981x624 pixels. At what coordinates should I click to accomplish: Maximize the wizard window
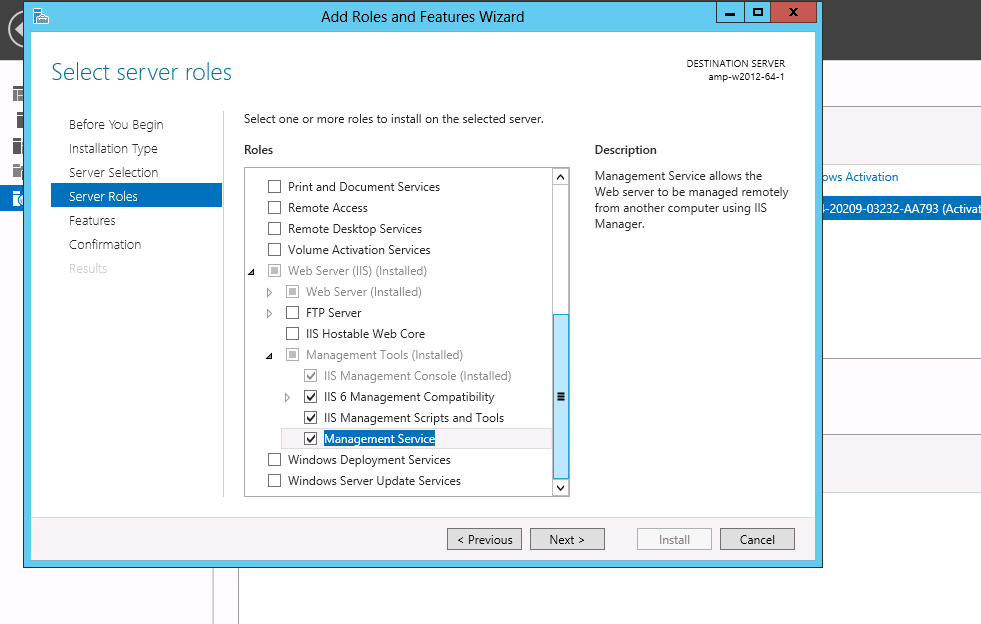[757, 13]
